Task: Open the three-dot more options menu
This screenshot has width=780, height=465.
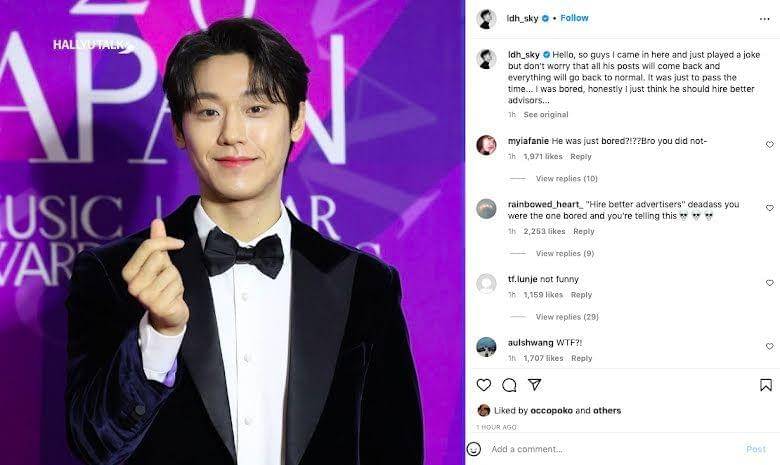Action: point(765,19)
